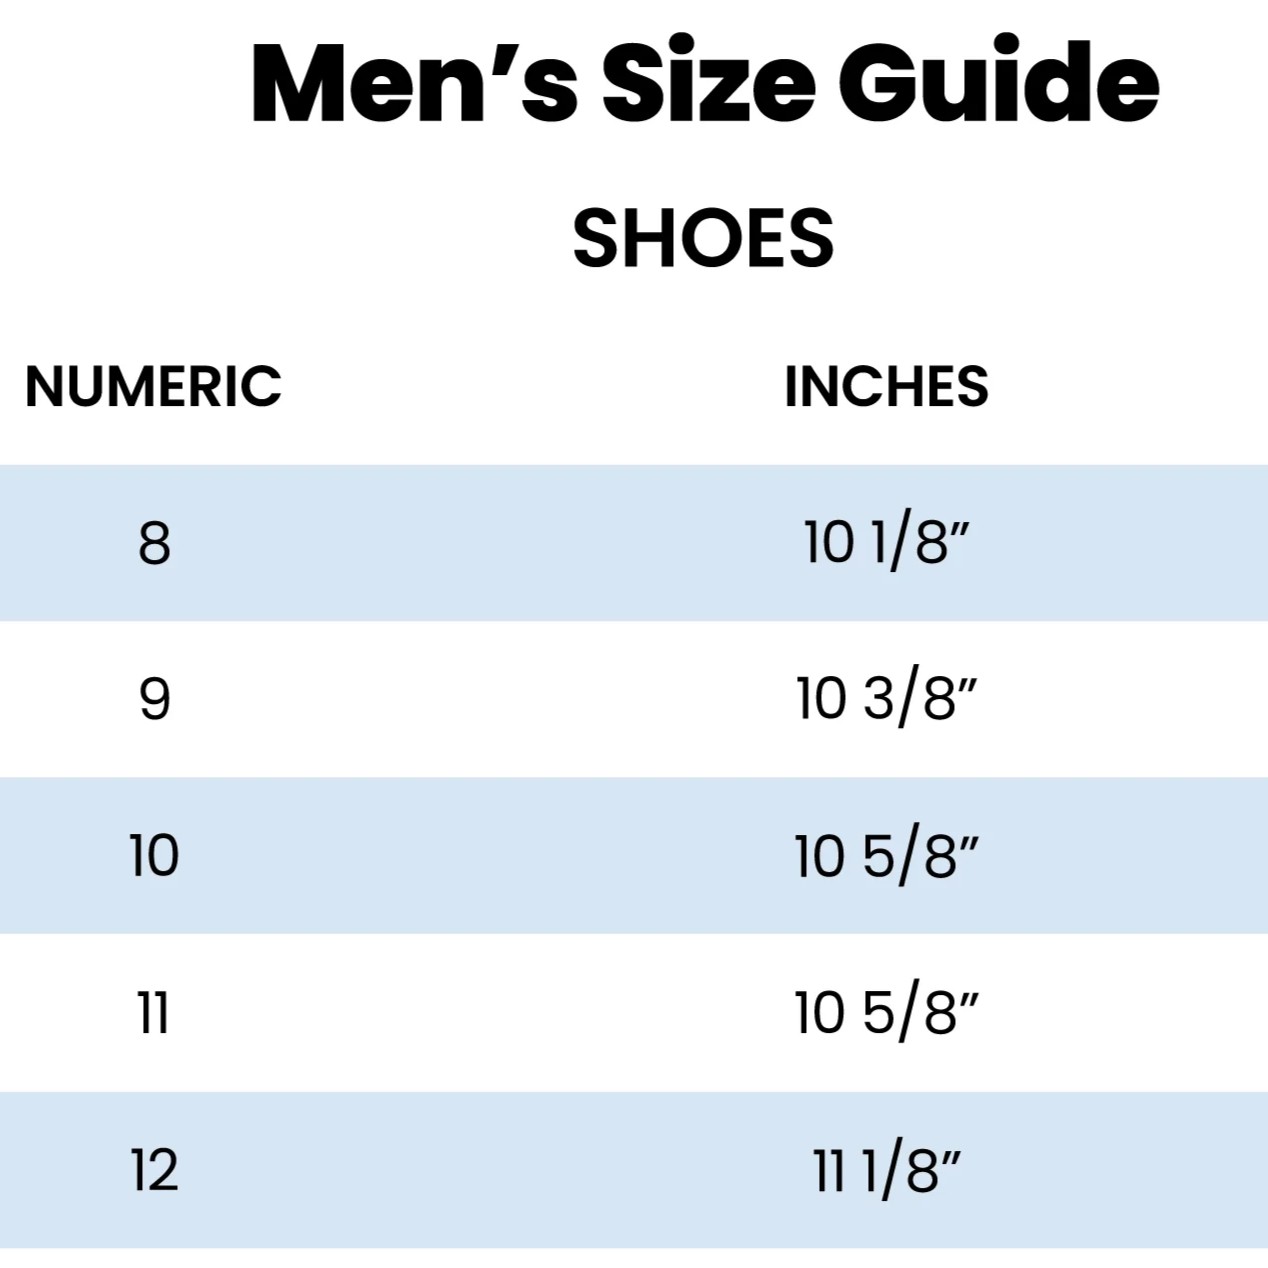Click the white size 9 row background
This screenshot has width=1268, height=1268.
(x=634, y=699)
